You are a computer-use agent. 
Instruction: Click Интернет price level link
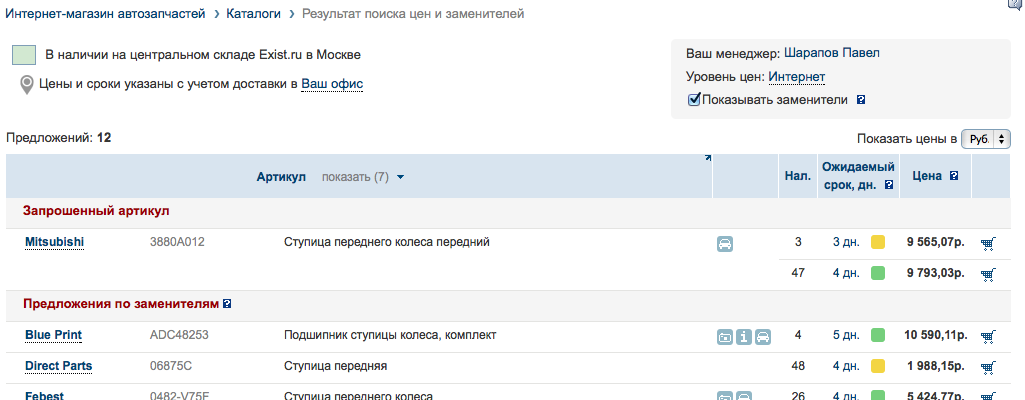pos(797,77)
